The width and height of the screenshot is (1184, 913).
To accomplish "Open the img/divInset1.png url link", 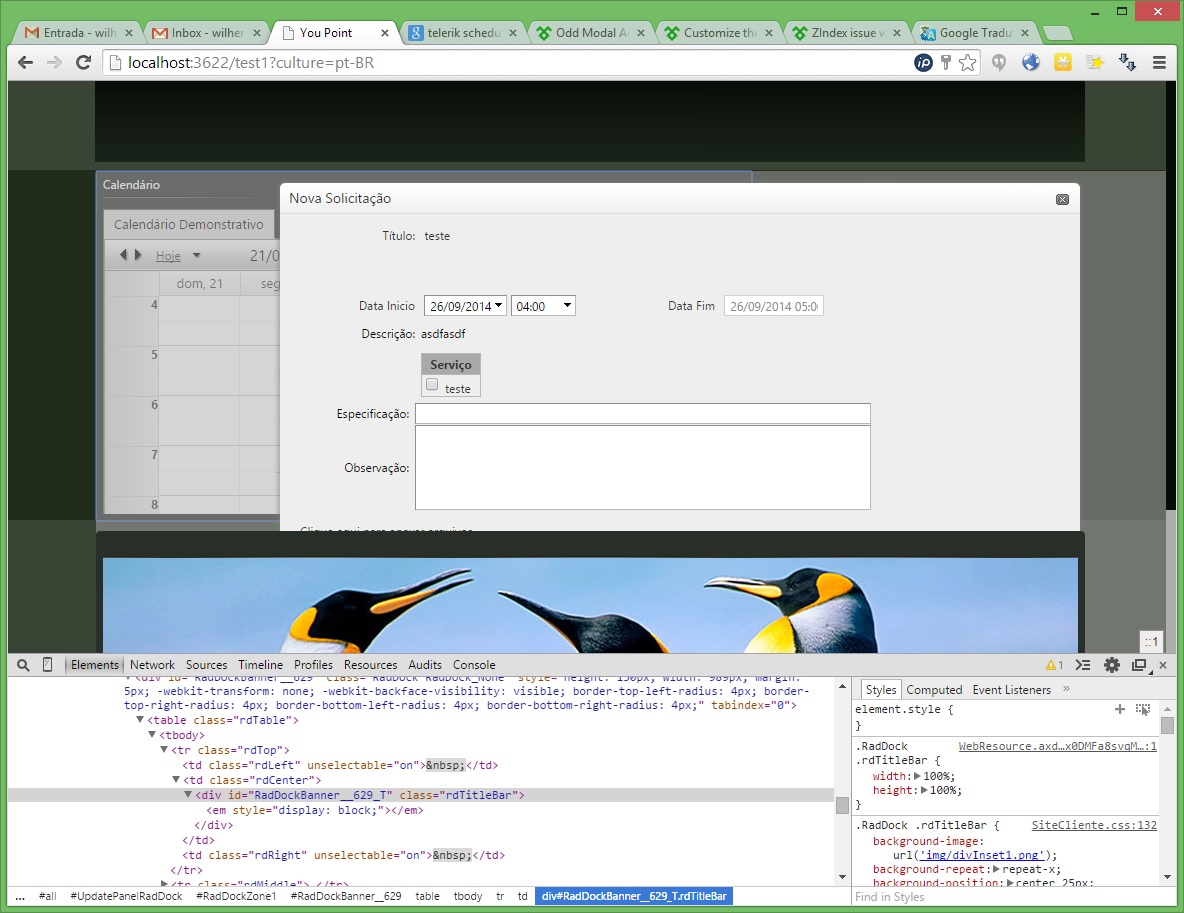I will pyautogui.click(x=982, y=855).
